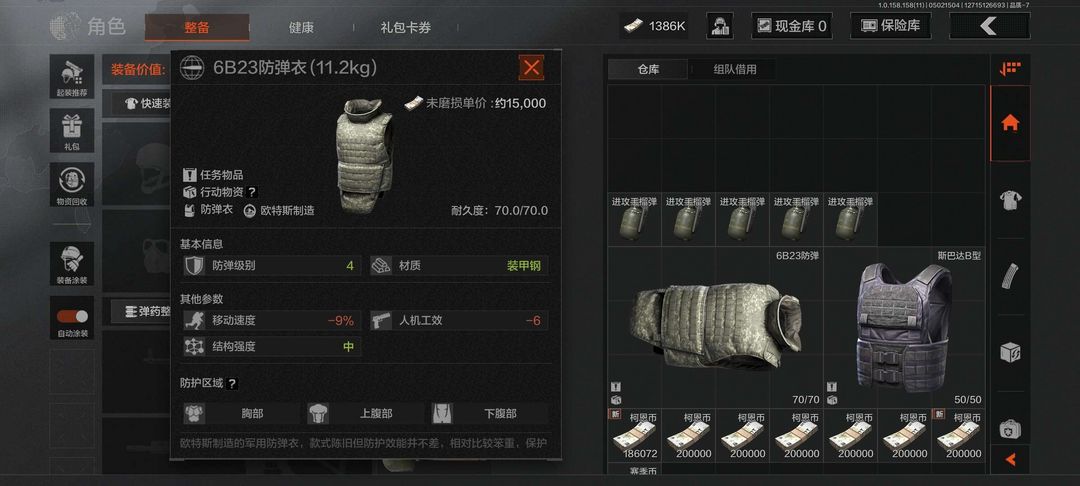Open the storage sort icon at top right
This screenshot has width=1080, height=486.
(1010, 69)
